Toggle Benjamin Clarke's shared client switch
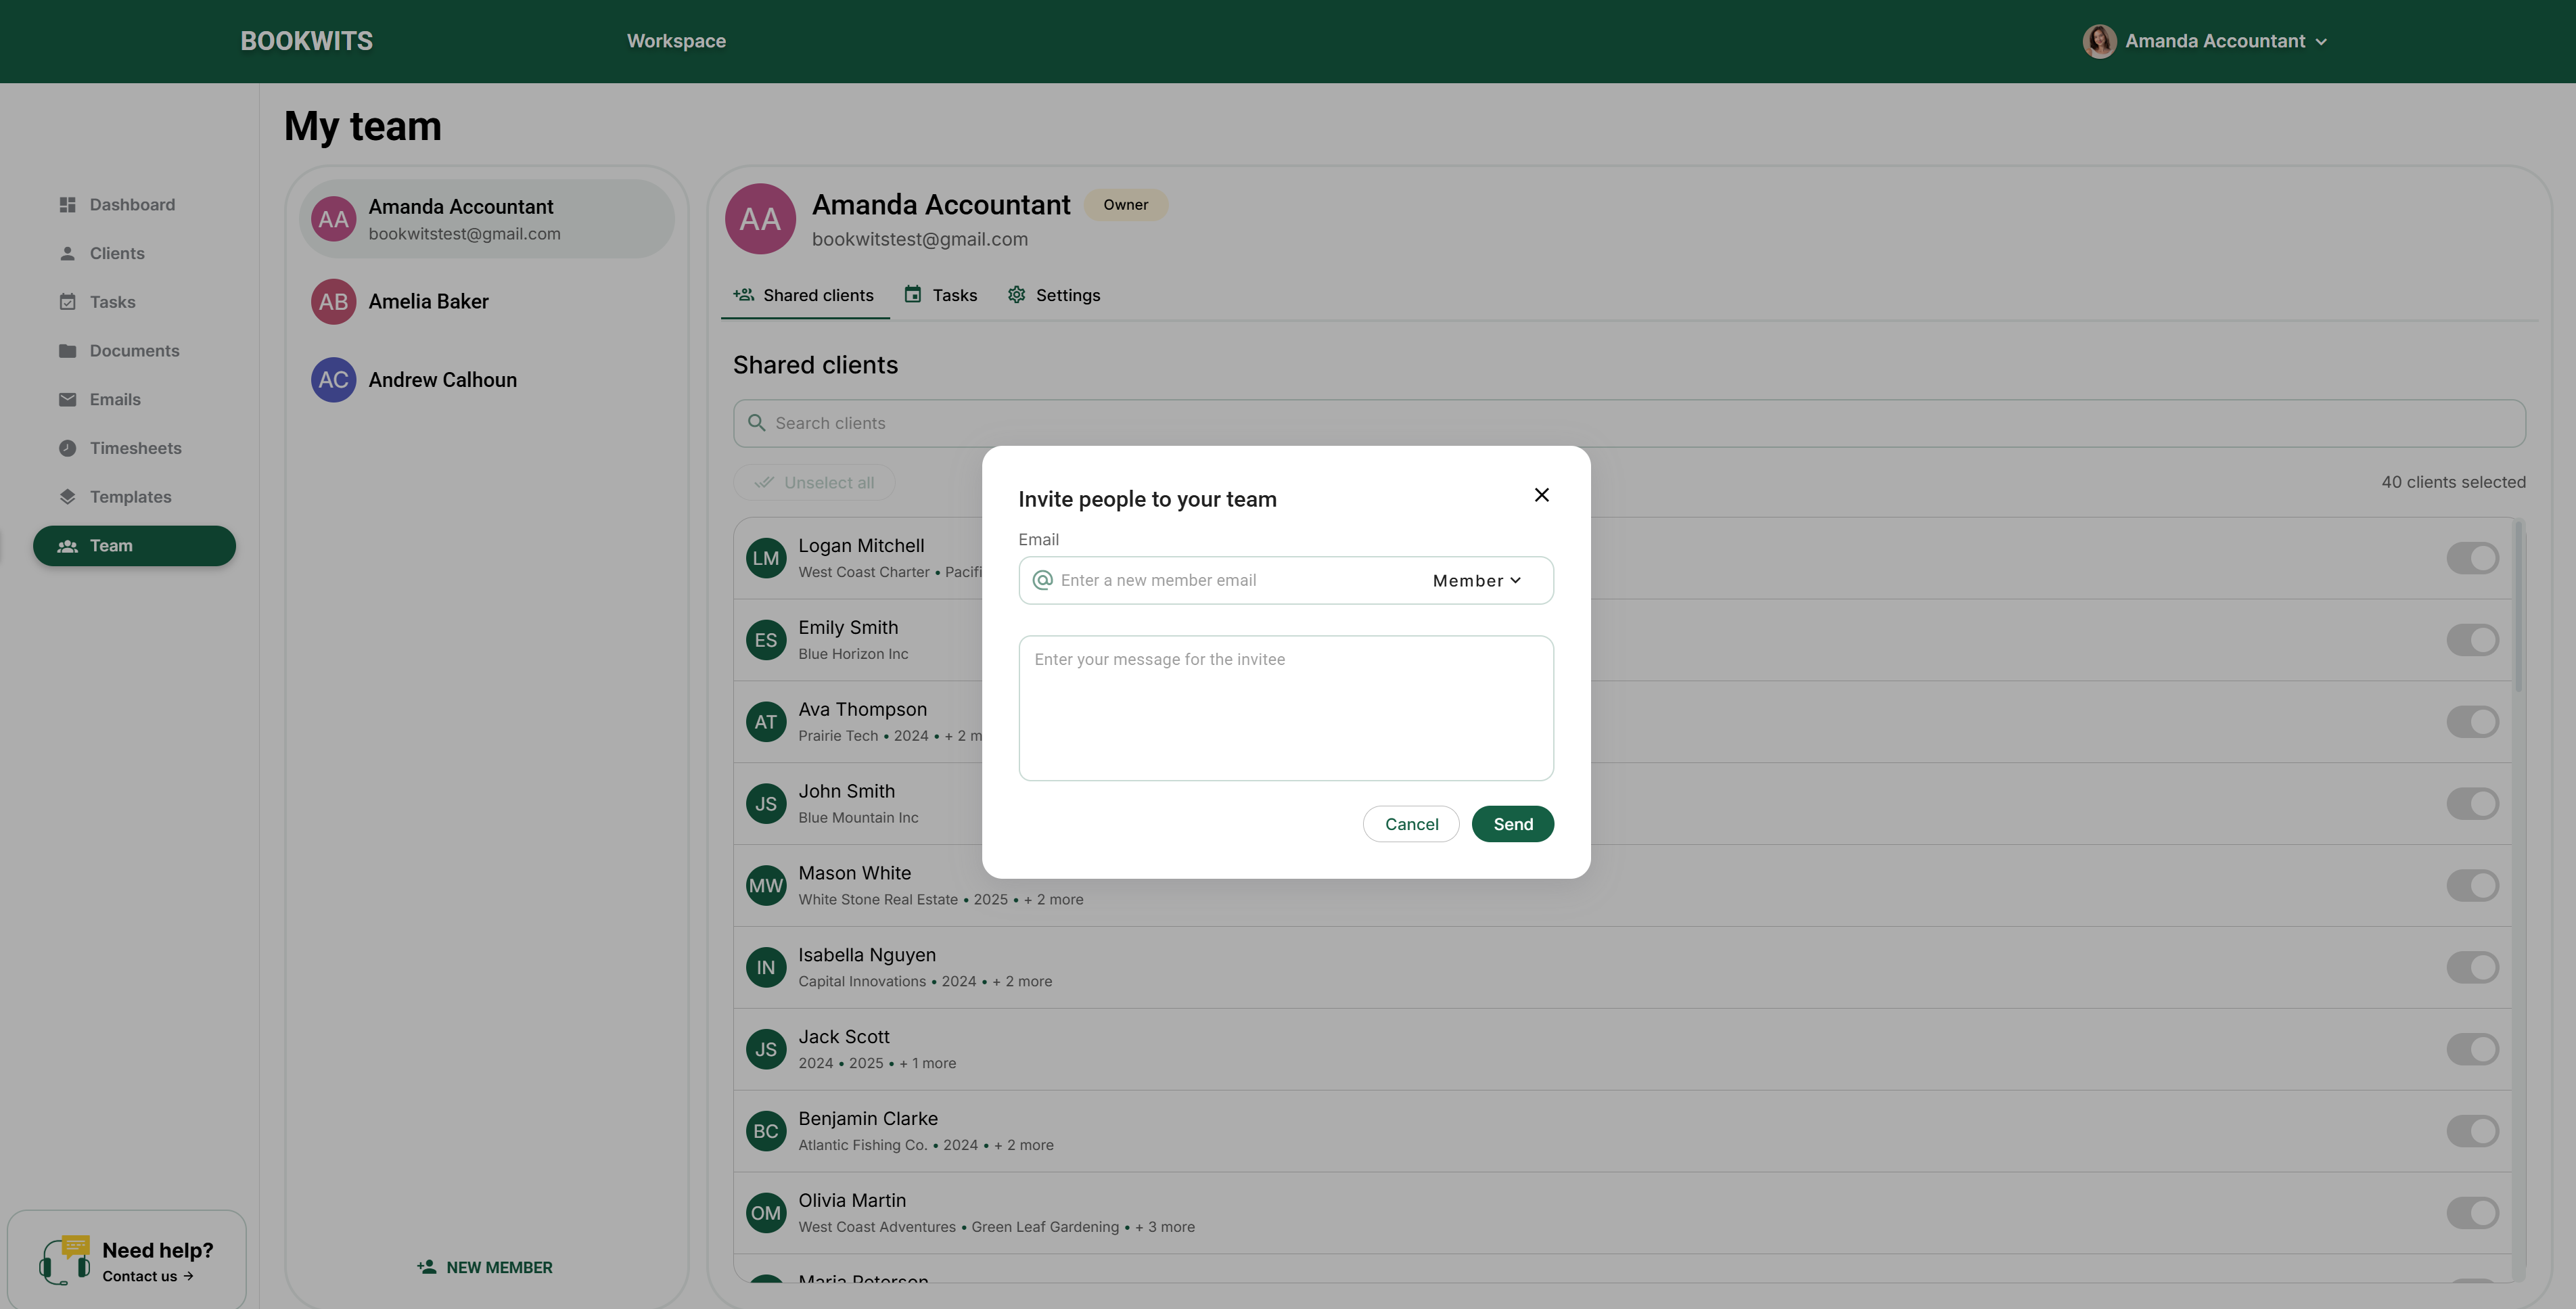The image size is (2576, 1309). pyautogui.click(x=2472, y=1131)
